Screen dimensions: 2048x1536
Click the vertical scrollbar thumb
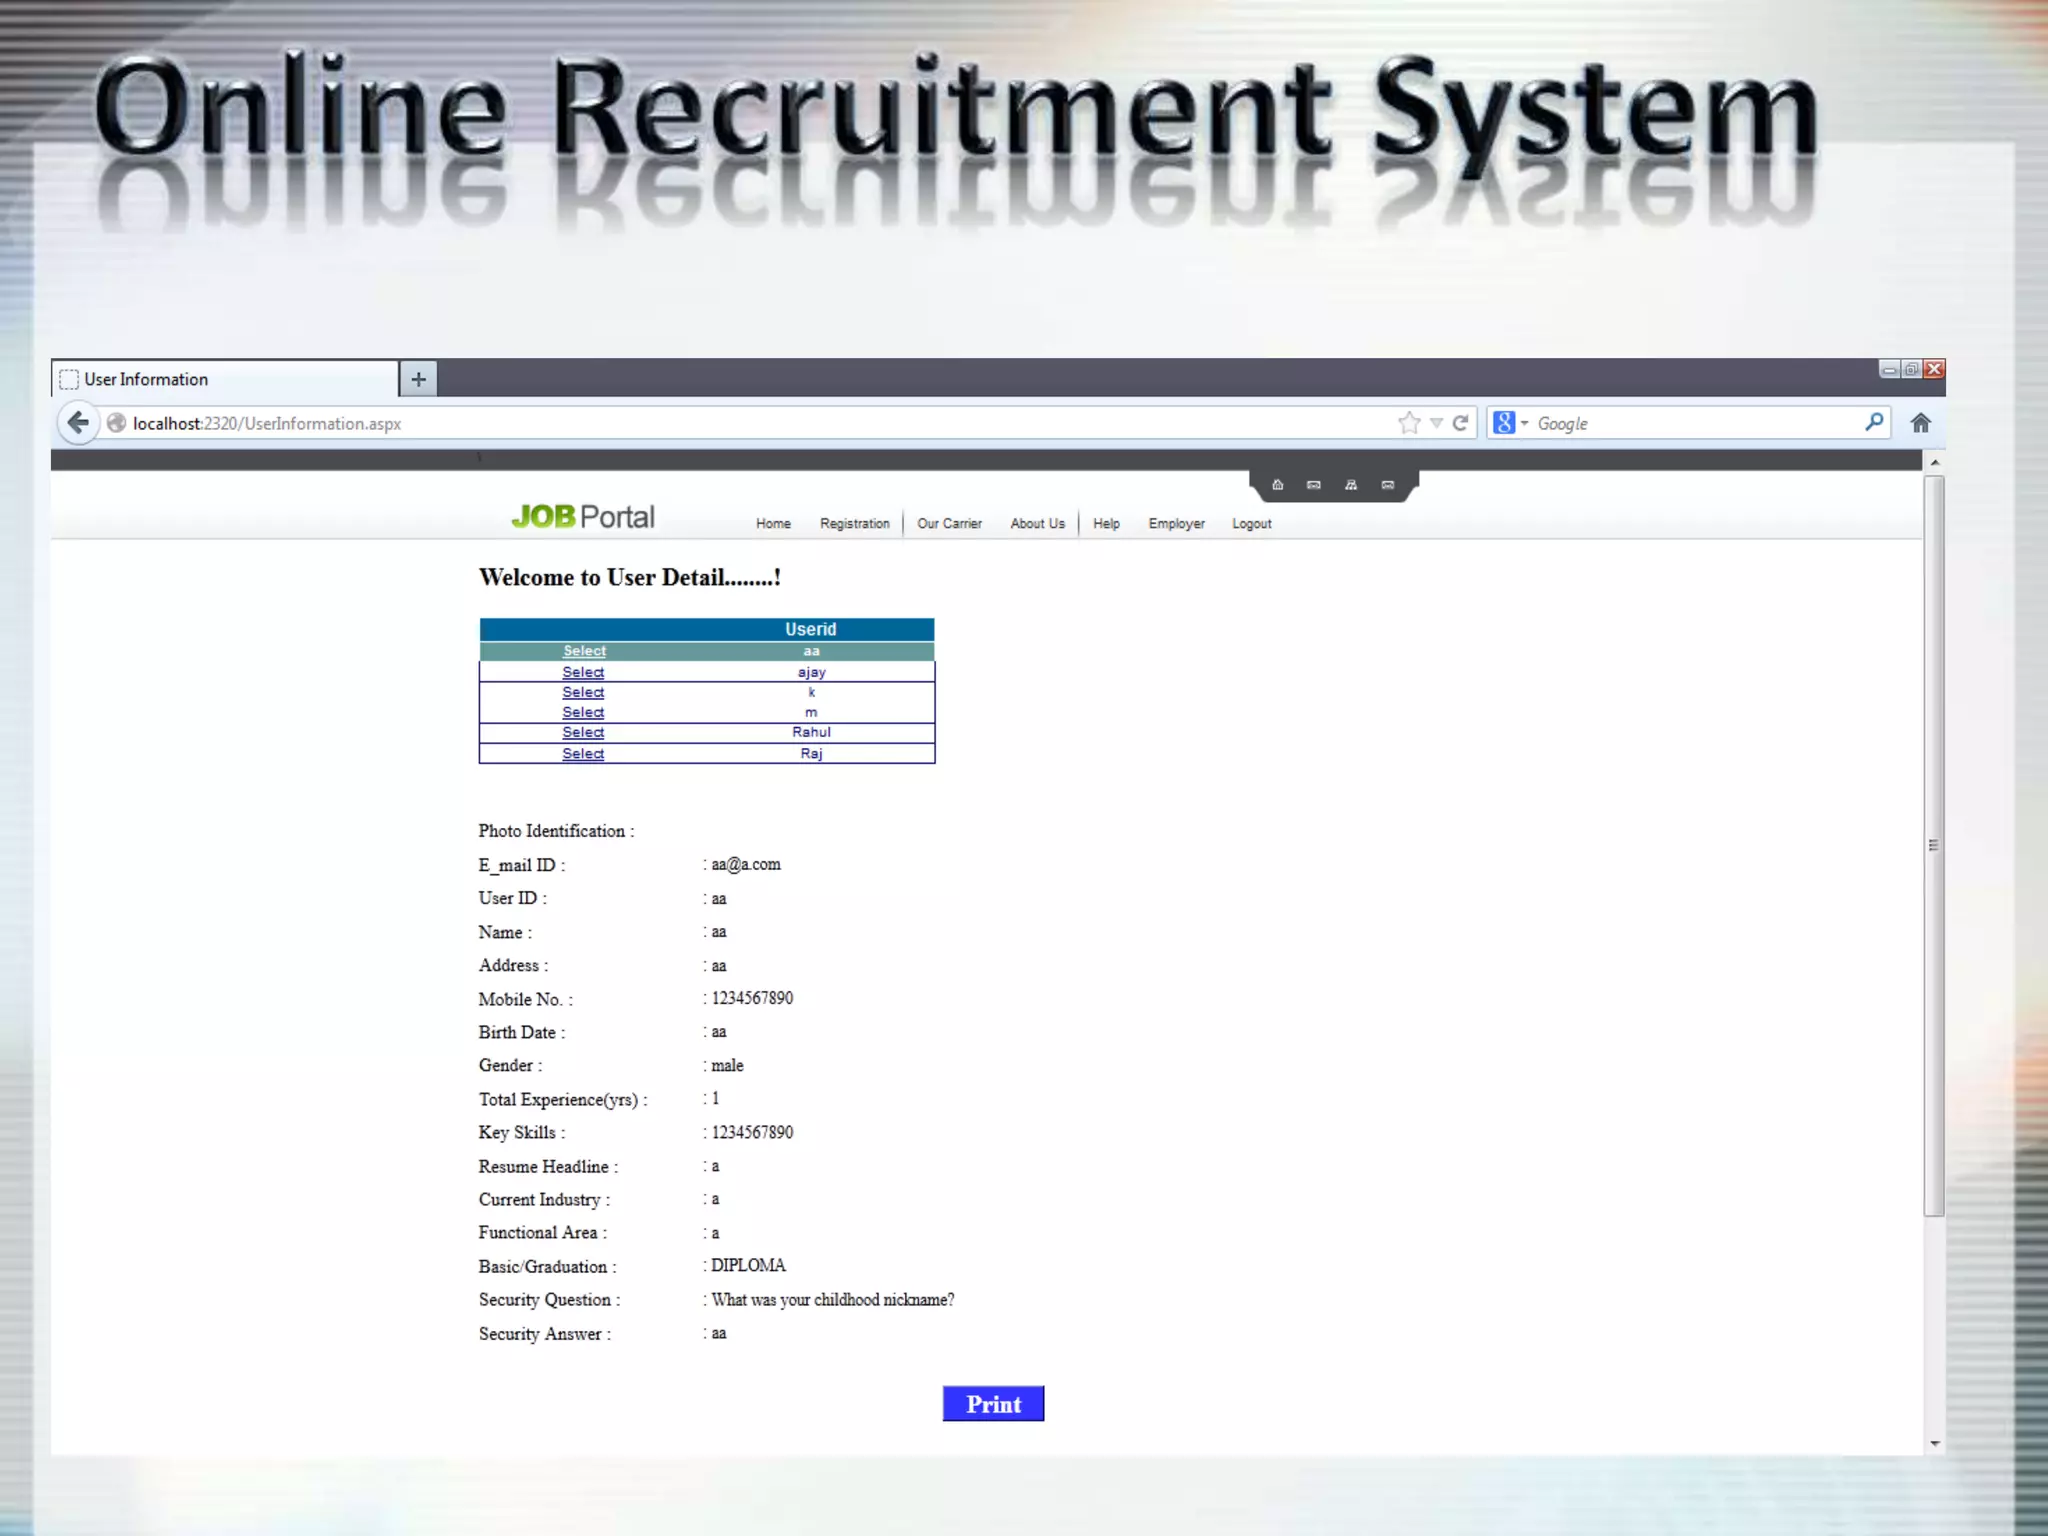pyautogui.click(x=1934, y=845)
